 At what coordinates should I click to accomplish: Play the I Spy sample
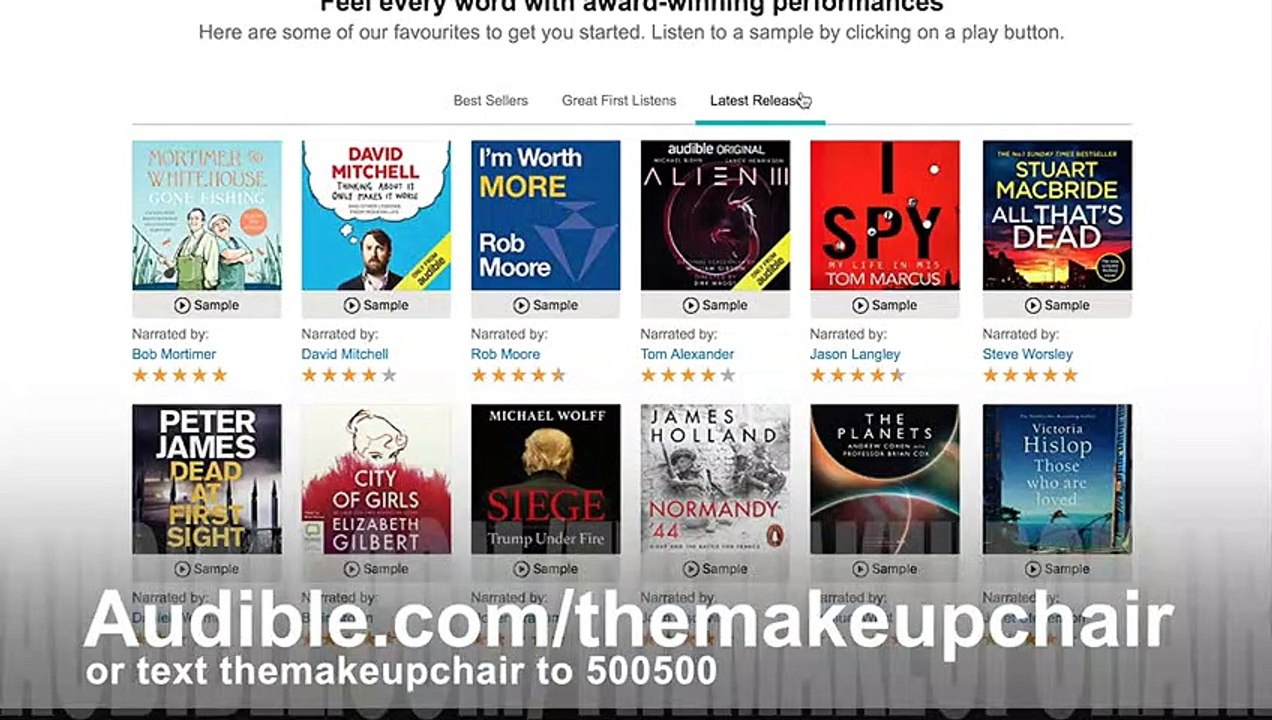(884, 305)
